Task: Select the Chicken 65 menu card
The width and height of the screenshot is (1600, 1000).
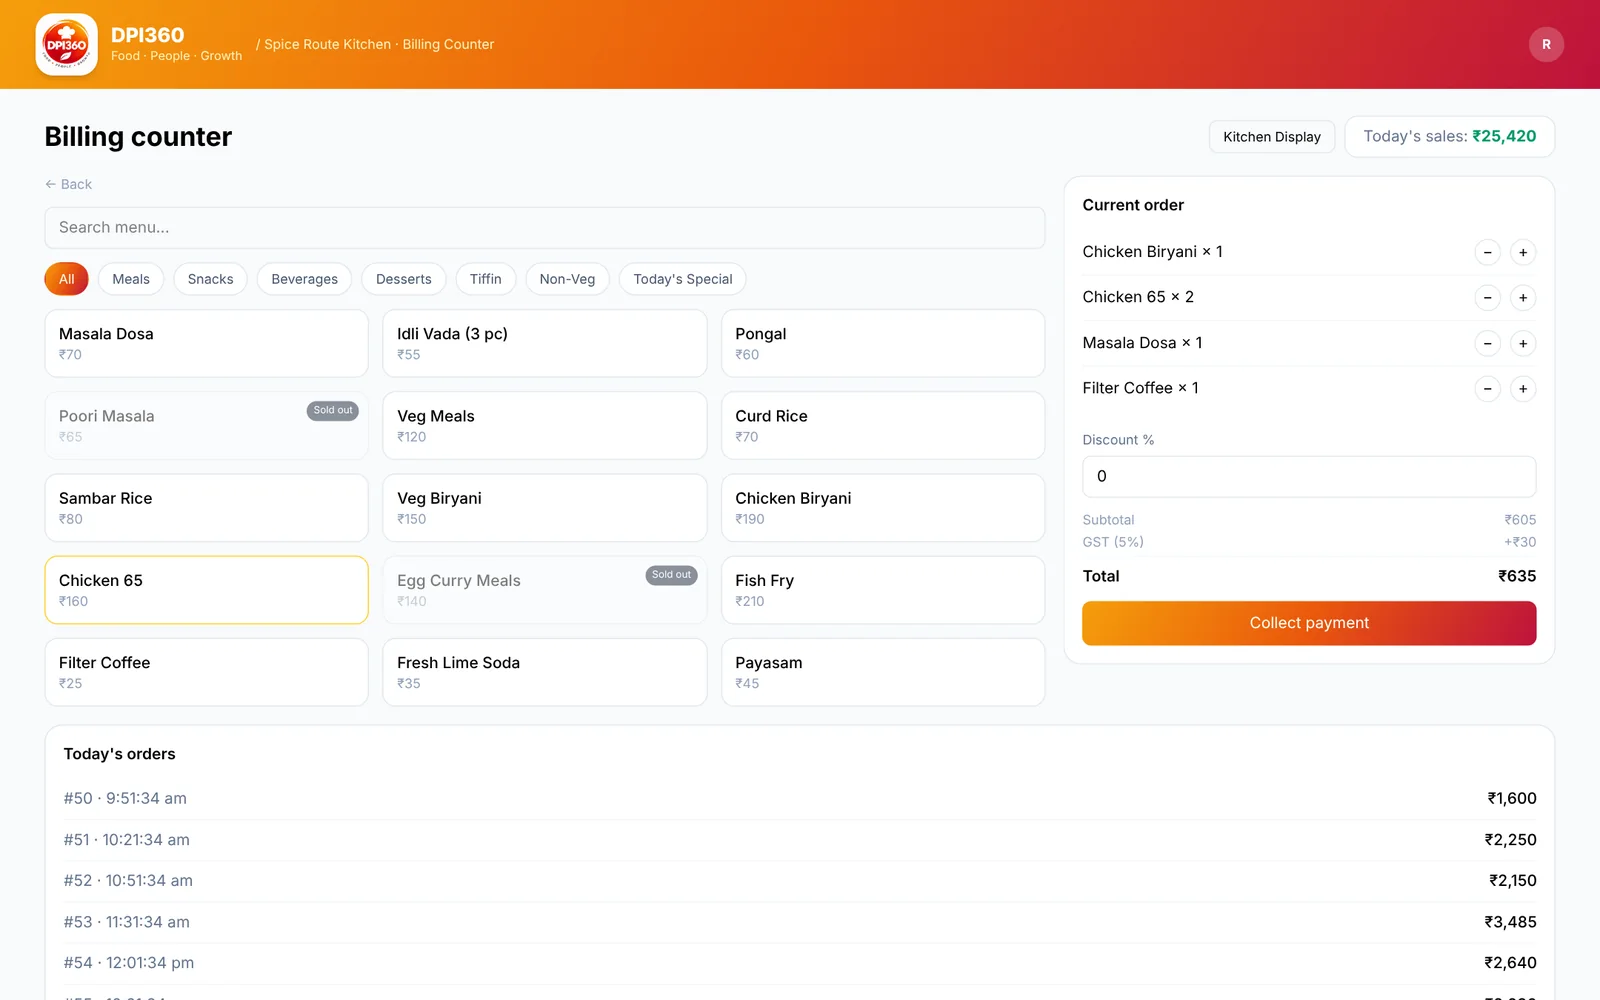Action: tap(206, 590)
